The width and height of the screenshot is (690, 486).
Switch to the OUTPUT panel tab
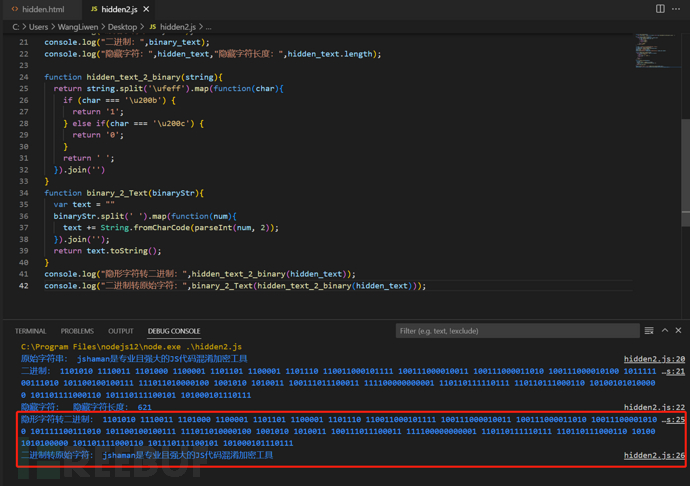[121, 331]
